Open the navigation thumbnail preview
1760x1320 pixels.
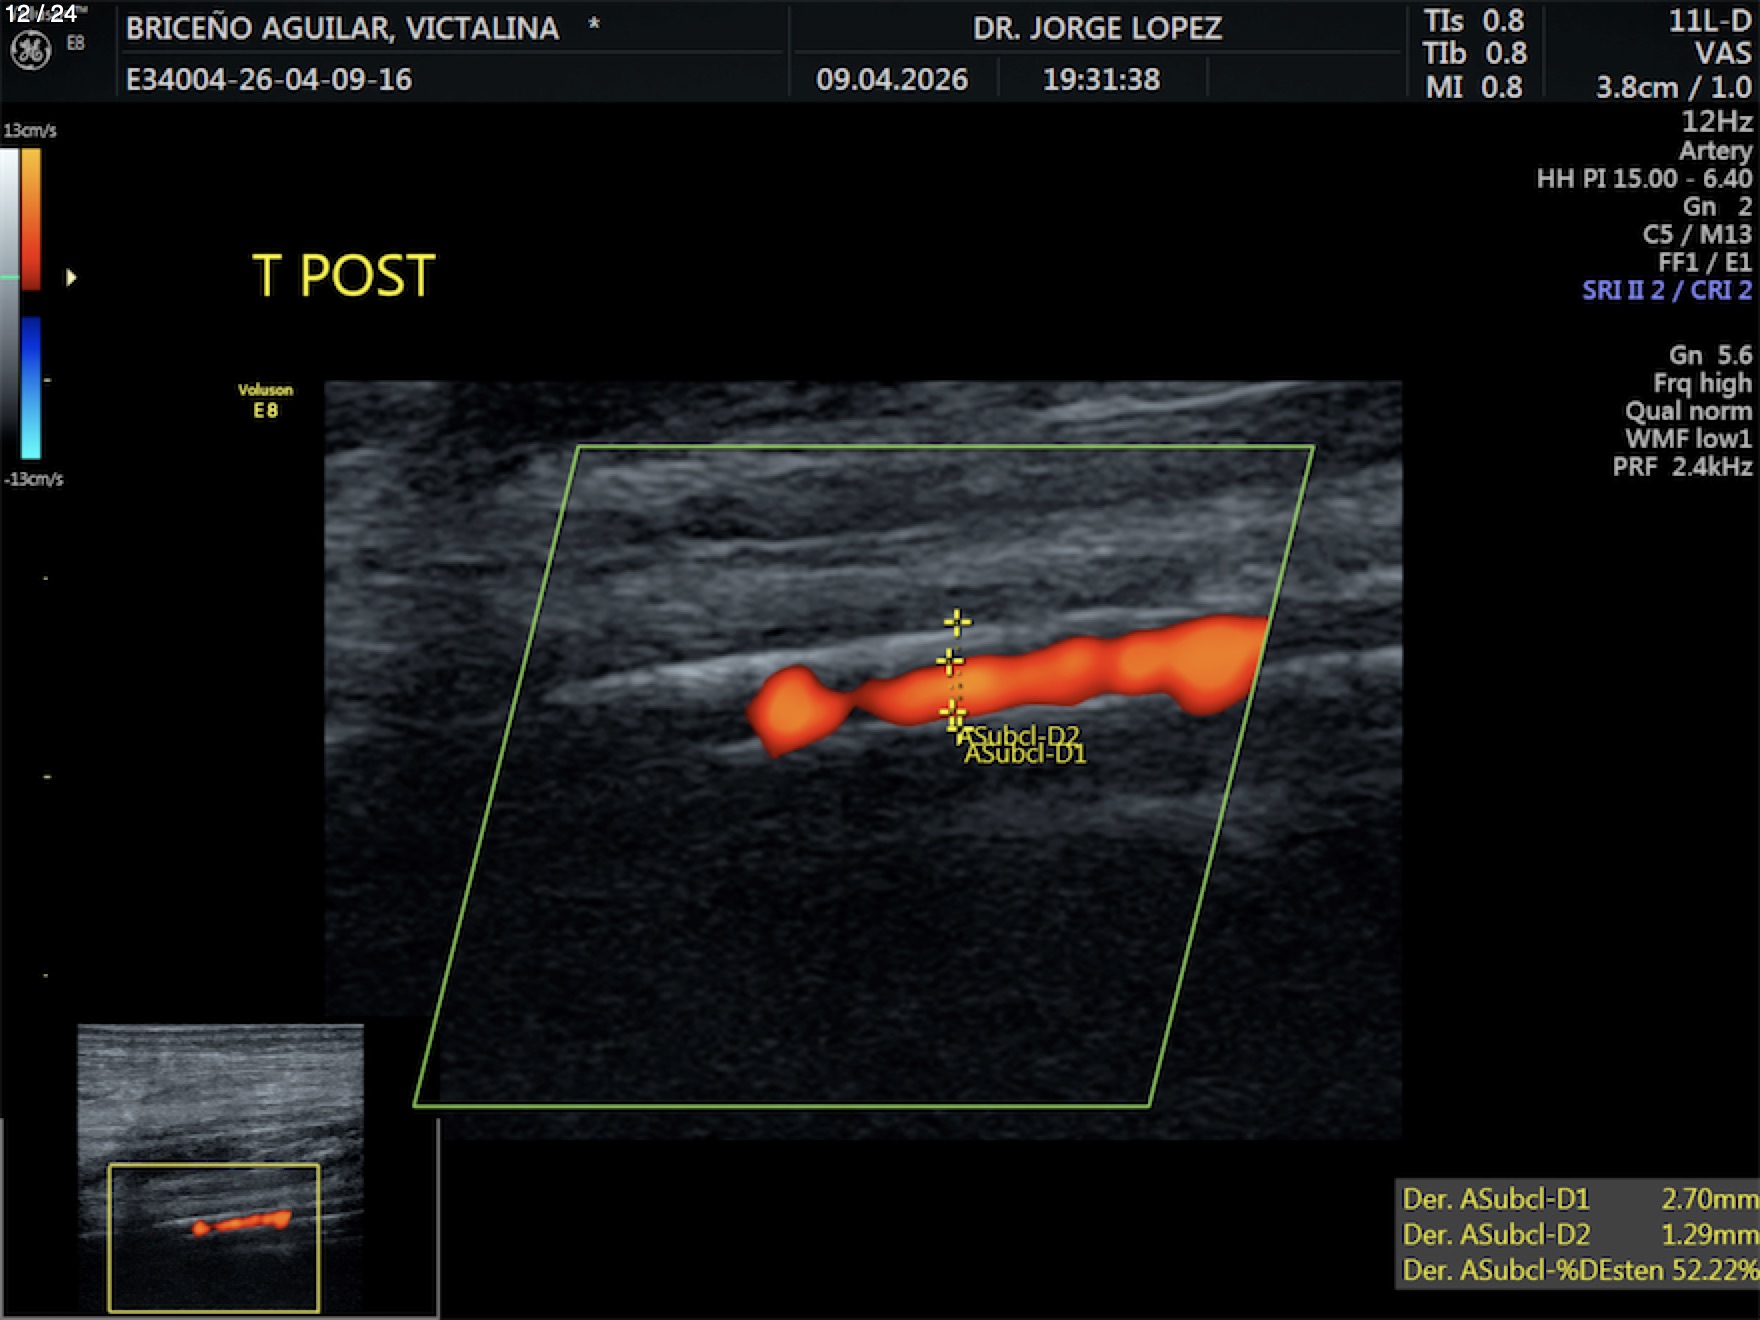point(220,1168)
